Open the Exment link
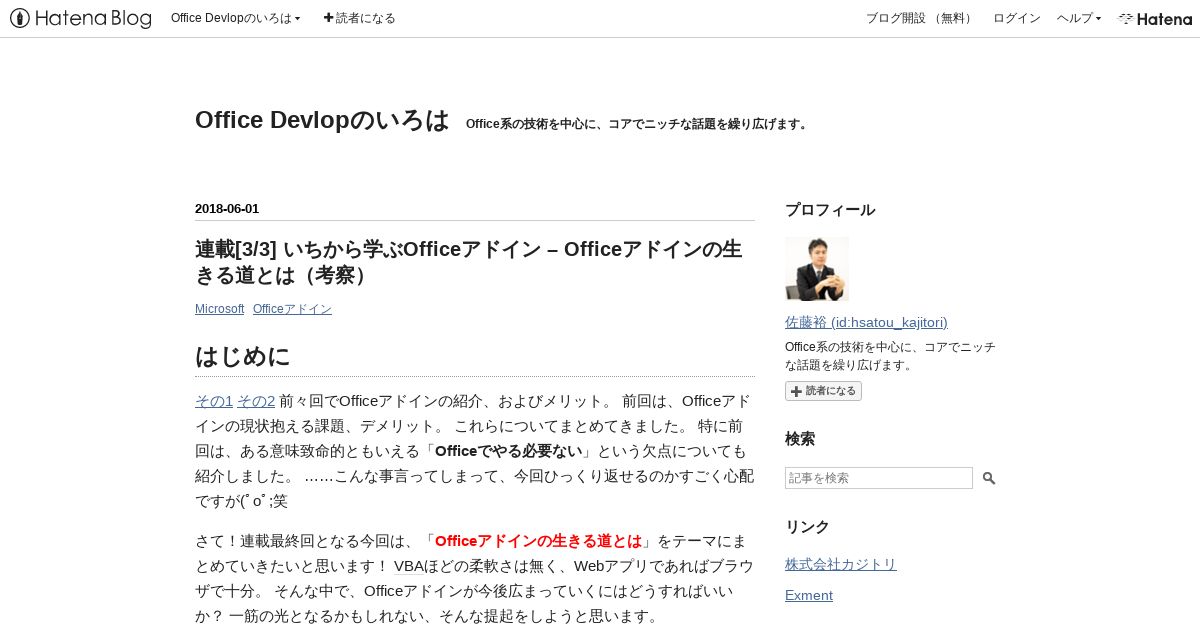The width and height of the screenshot is (1200, 630). (809, 595)
